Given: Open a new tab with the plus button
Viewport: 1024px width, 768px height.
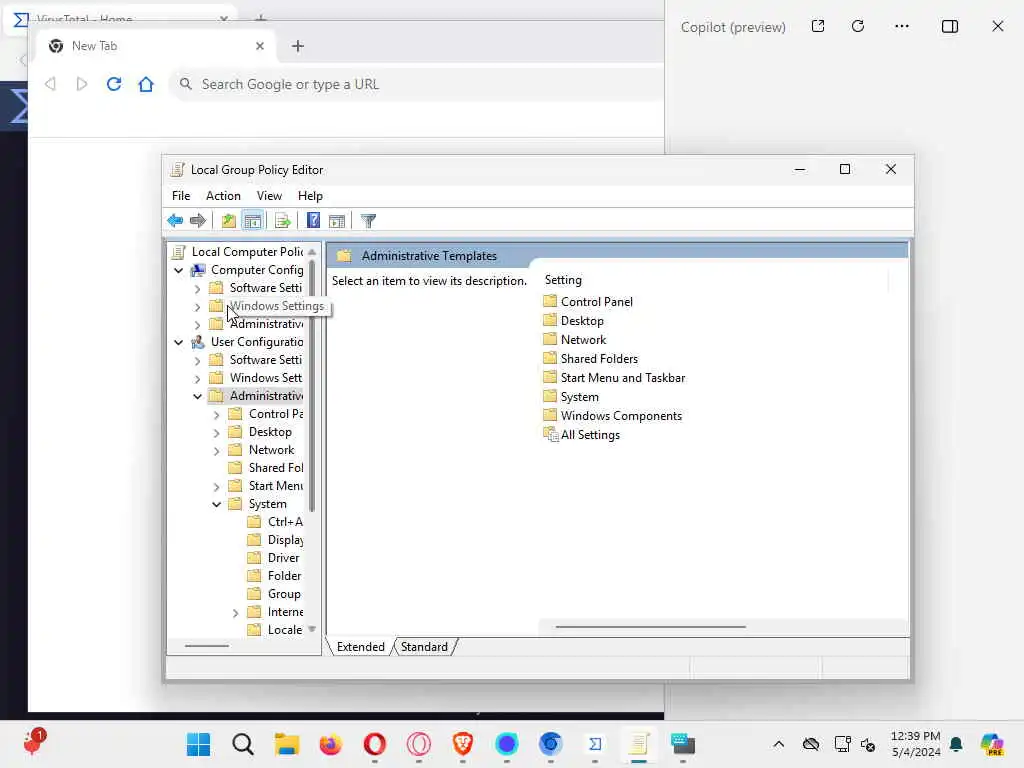Looking at the screenshot, I should pyautogui.click(x=298, y=46).
